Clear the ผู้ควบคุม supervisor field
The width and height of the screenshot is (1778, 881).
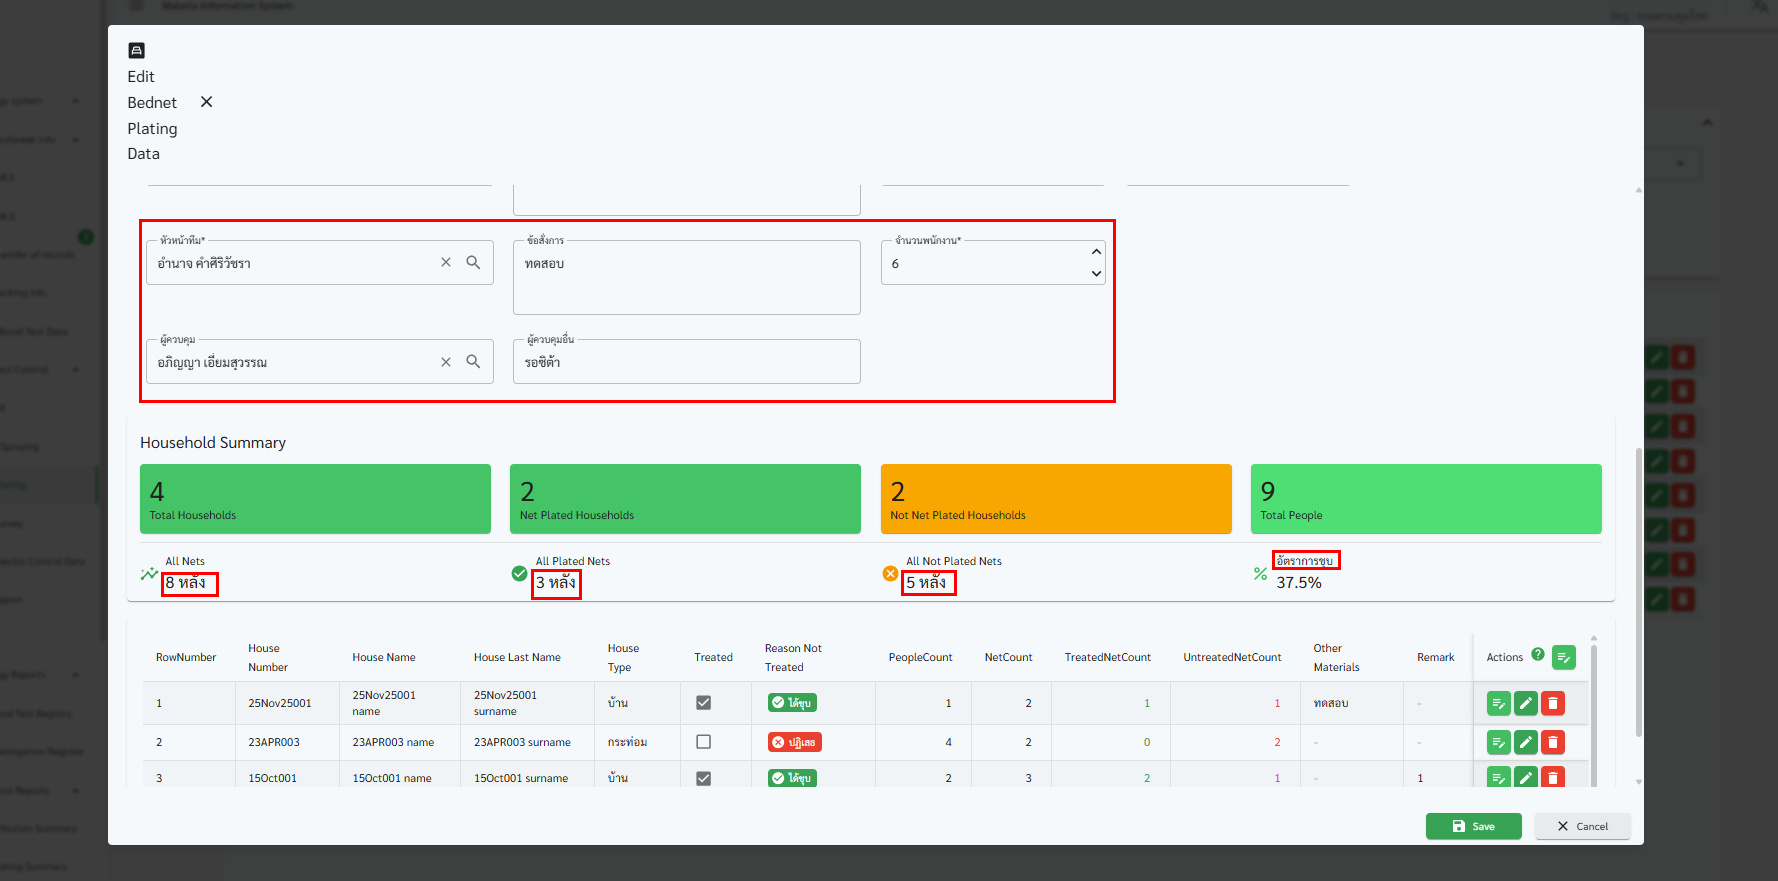[x=446, y=362]
